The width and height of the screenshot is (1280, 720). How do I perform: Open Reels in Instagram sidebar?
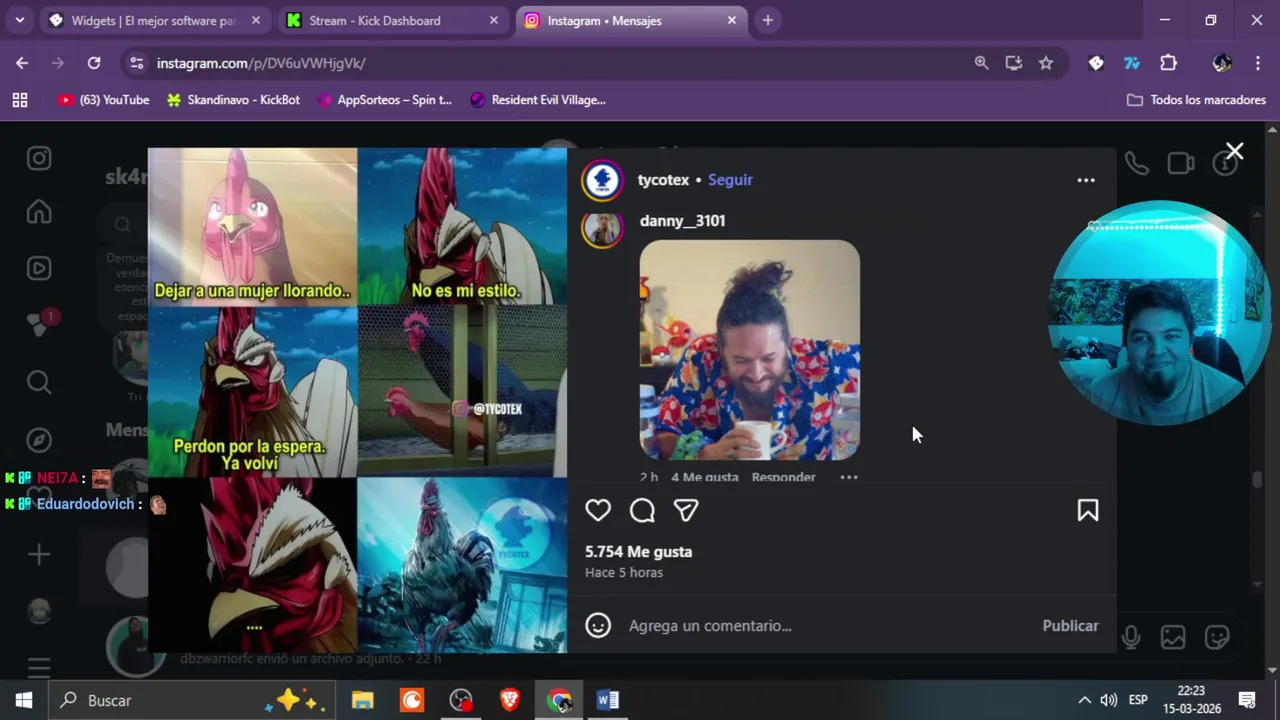click(x=39, y=268)
